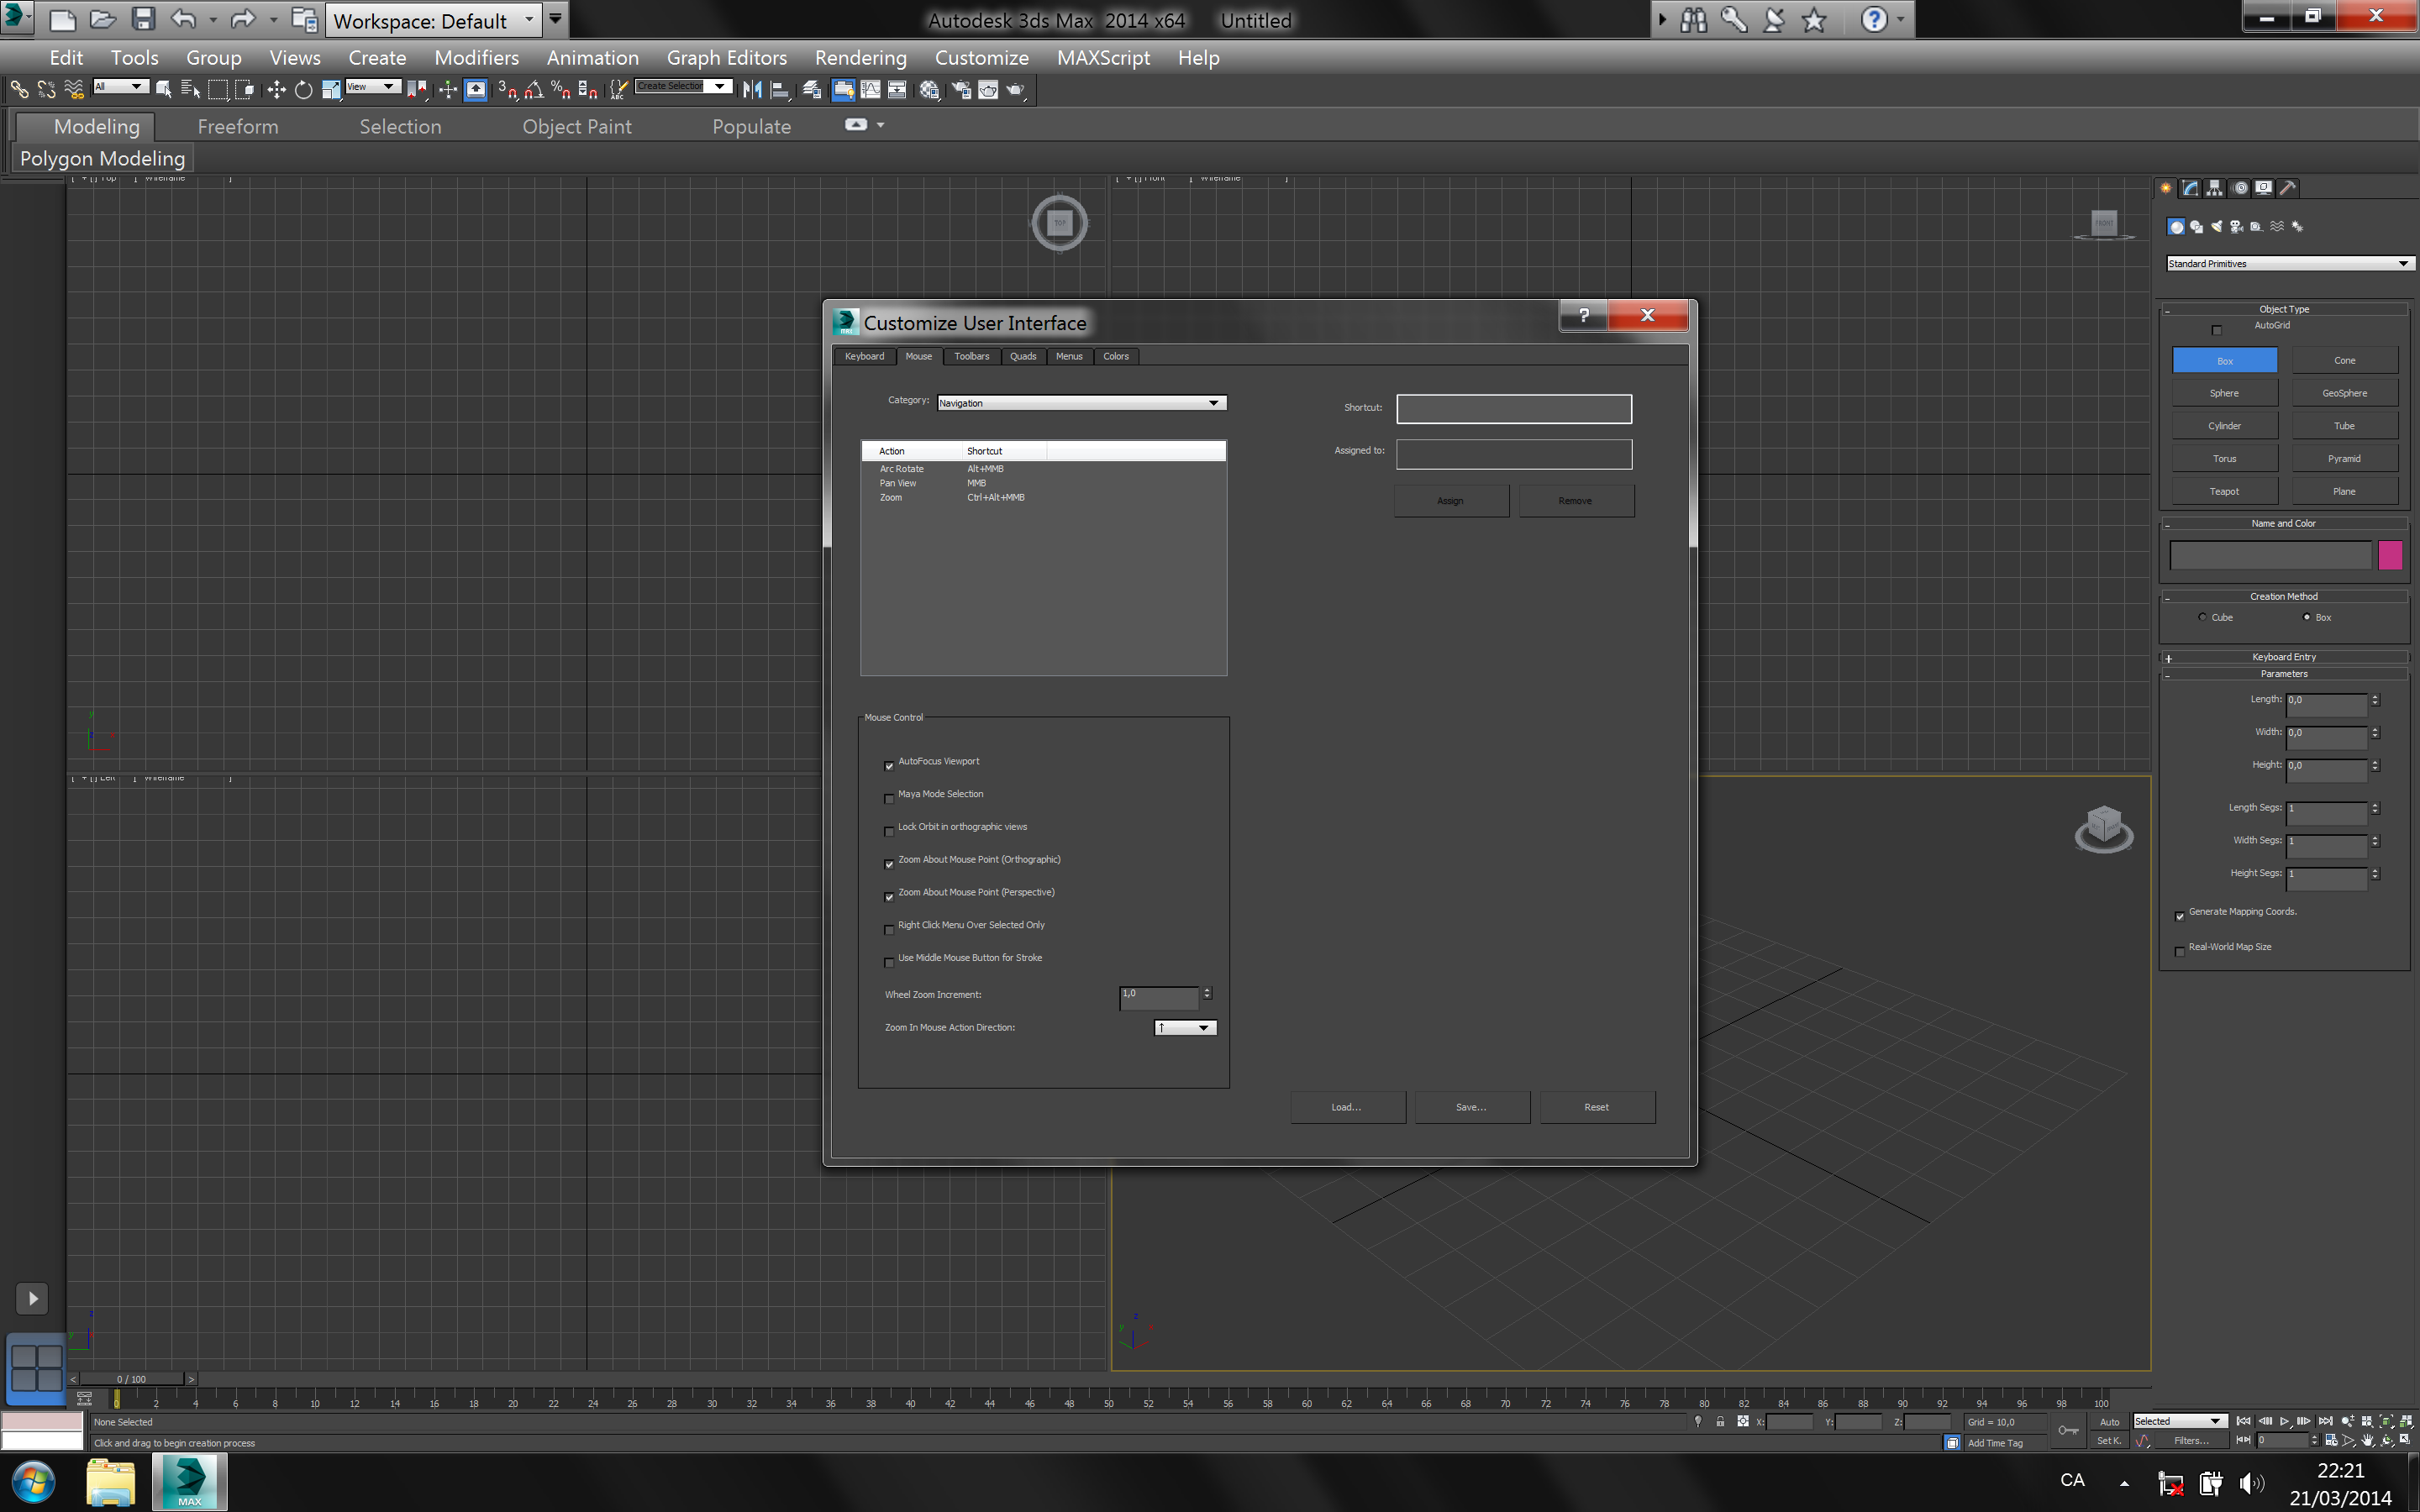Open the Utilities hammer panel
The width and height of the screenshot is (2420, 1512).
(x=2287, y=188)
